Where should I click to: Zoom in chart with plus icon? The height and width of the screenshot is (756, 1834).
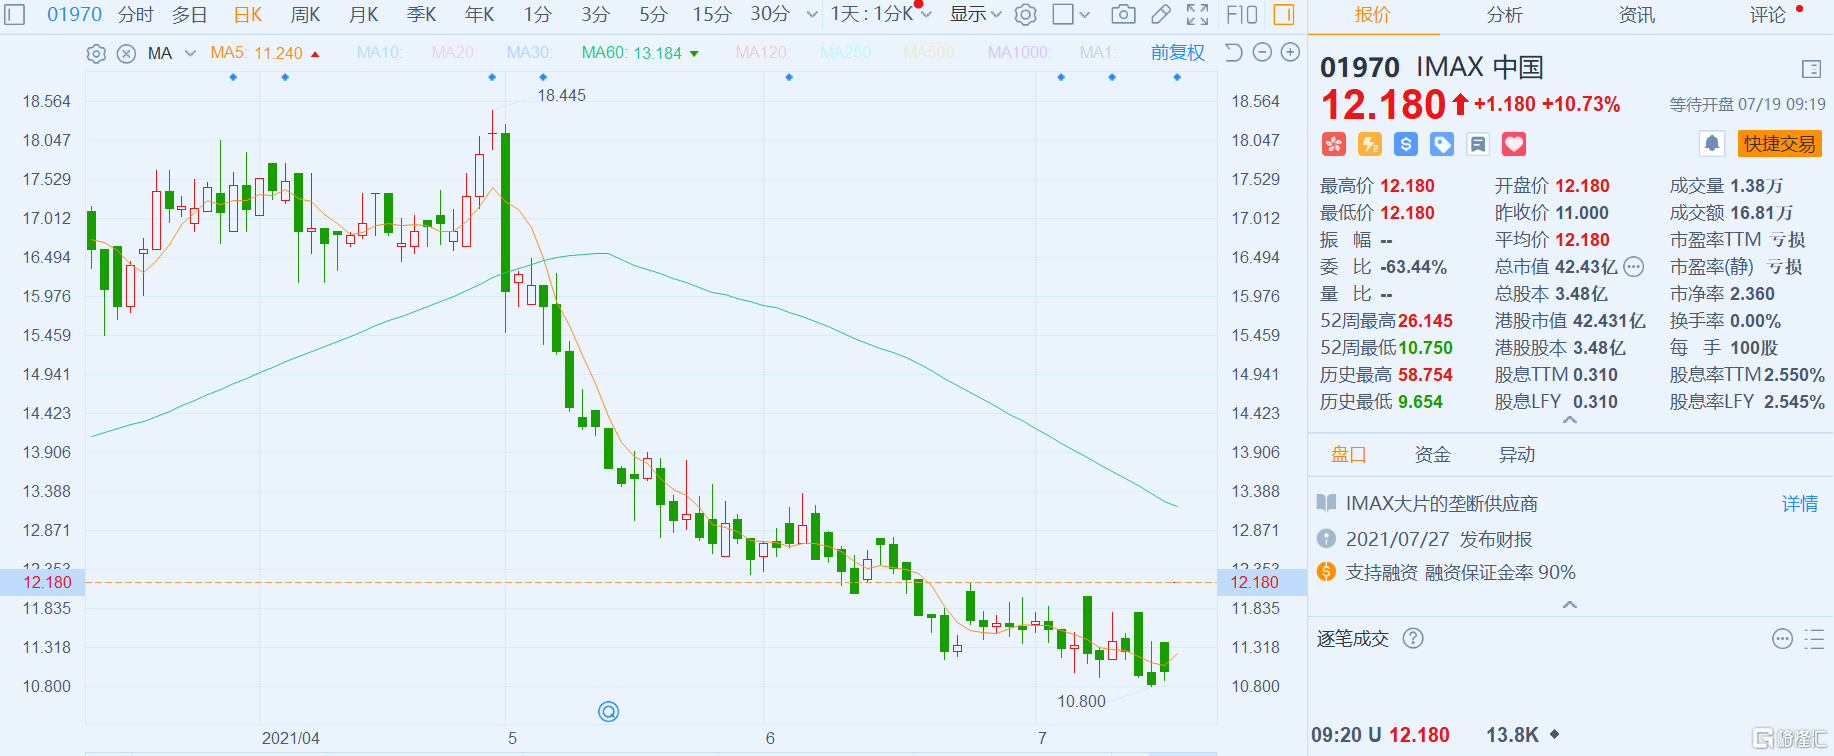pyautogui.click(x=1291, y=52)
